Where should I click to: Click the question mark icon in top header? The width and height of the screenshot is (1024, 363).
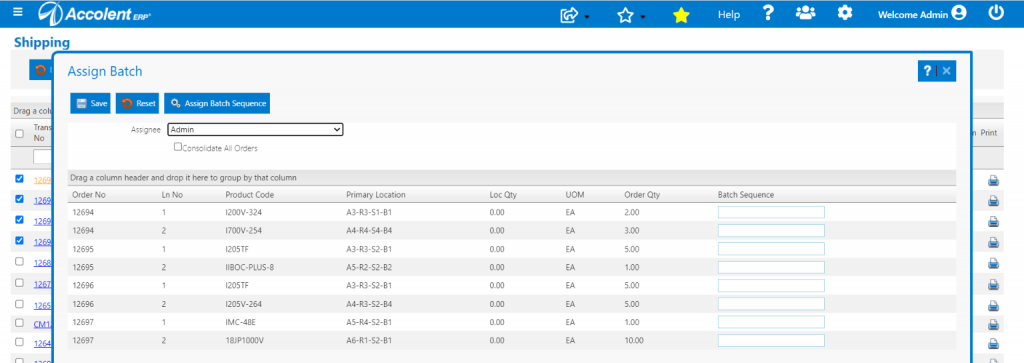768,13
